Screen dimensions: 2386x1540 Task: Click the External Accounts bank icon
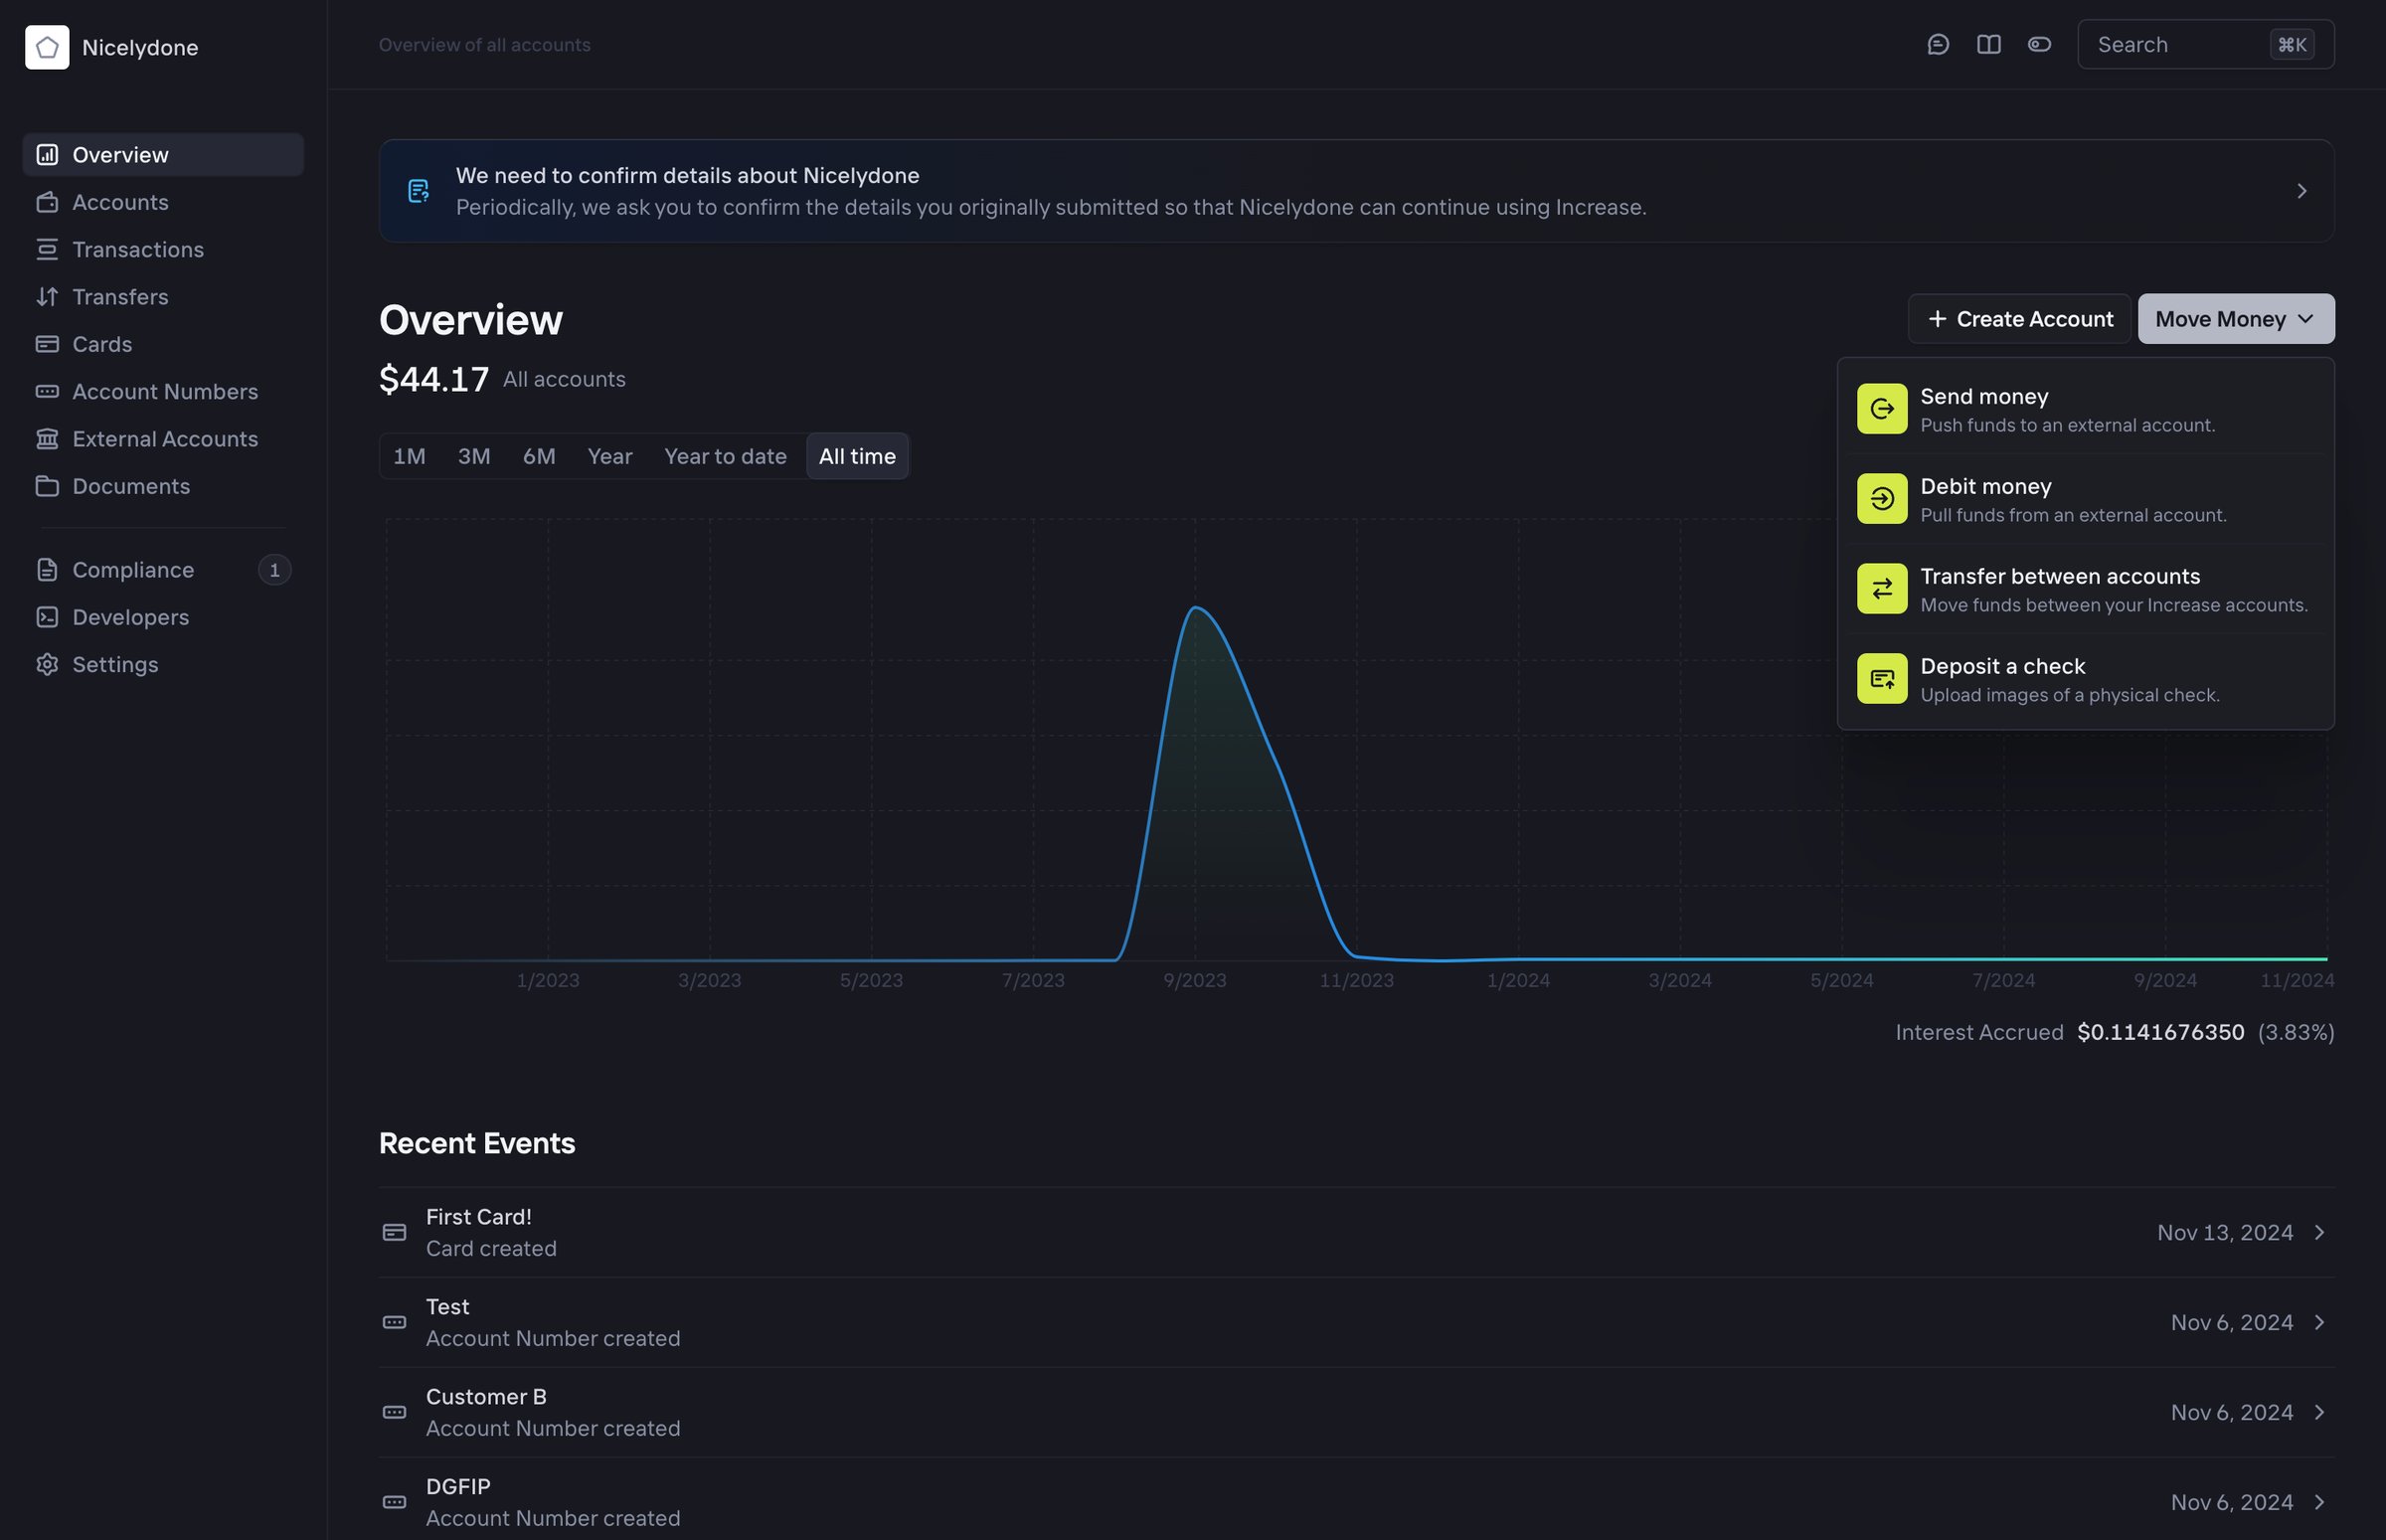[x=47, y=439]
